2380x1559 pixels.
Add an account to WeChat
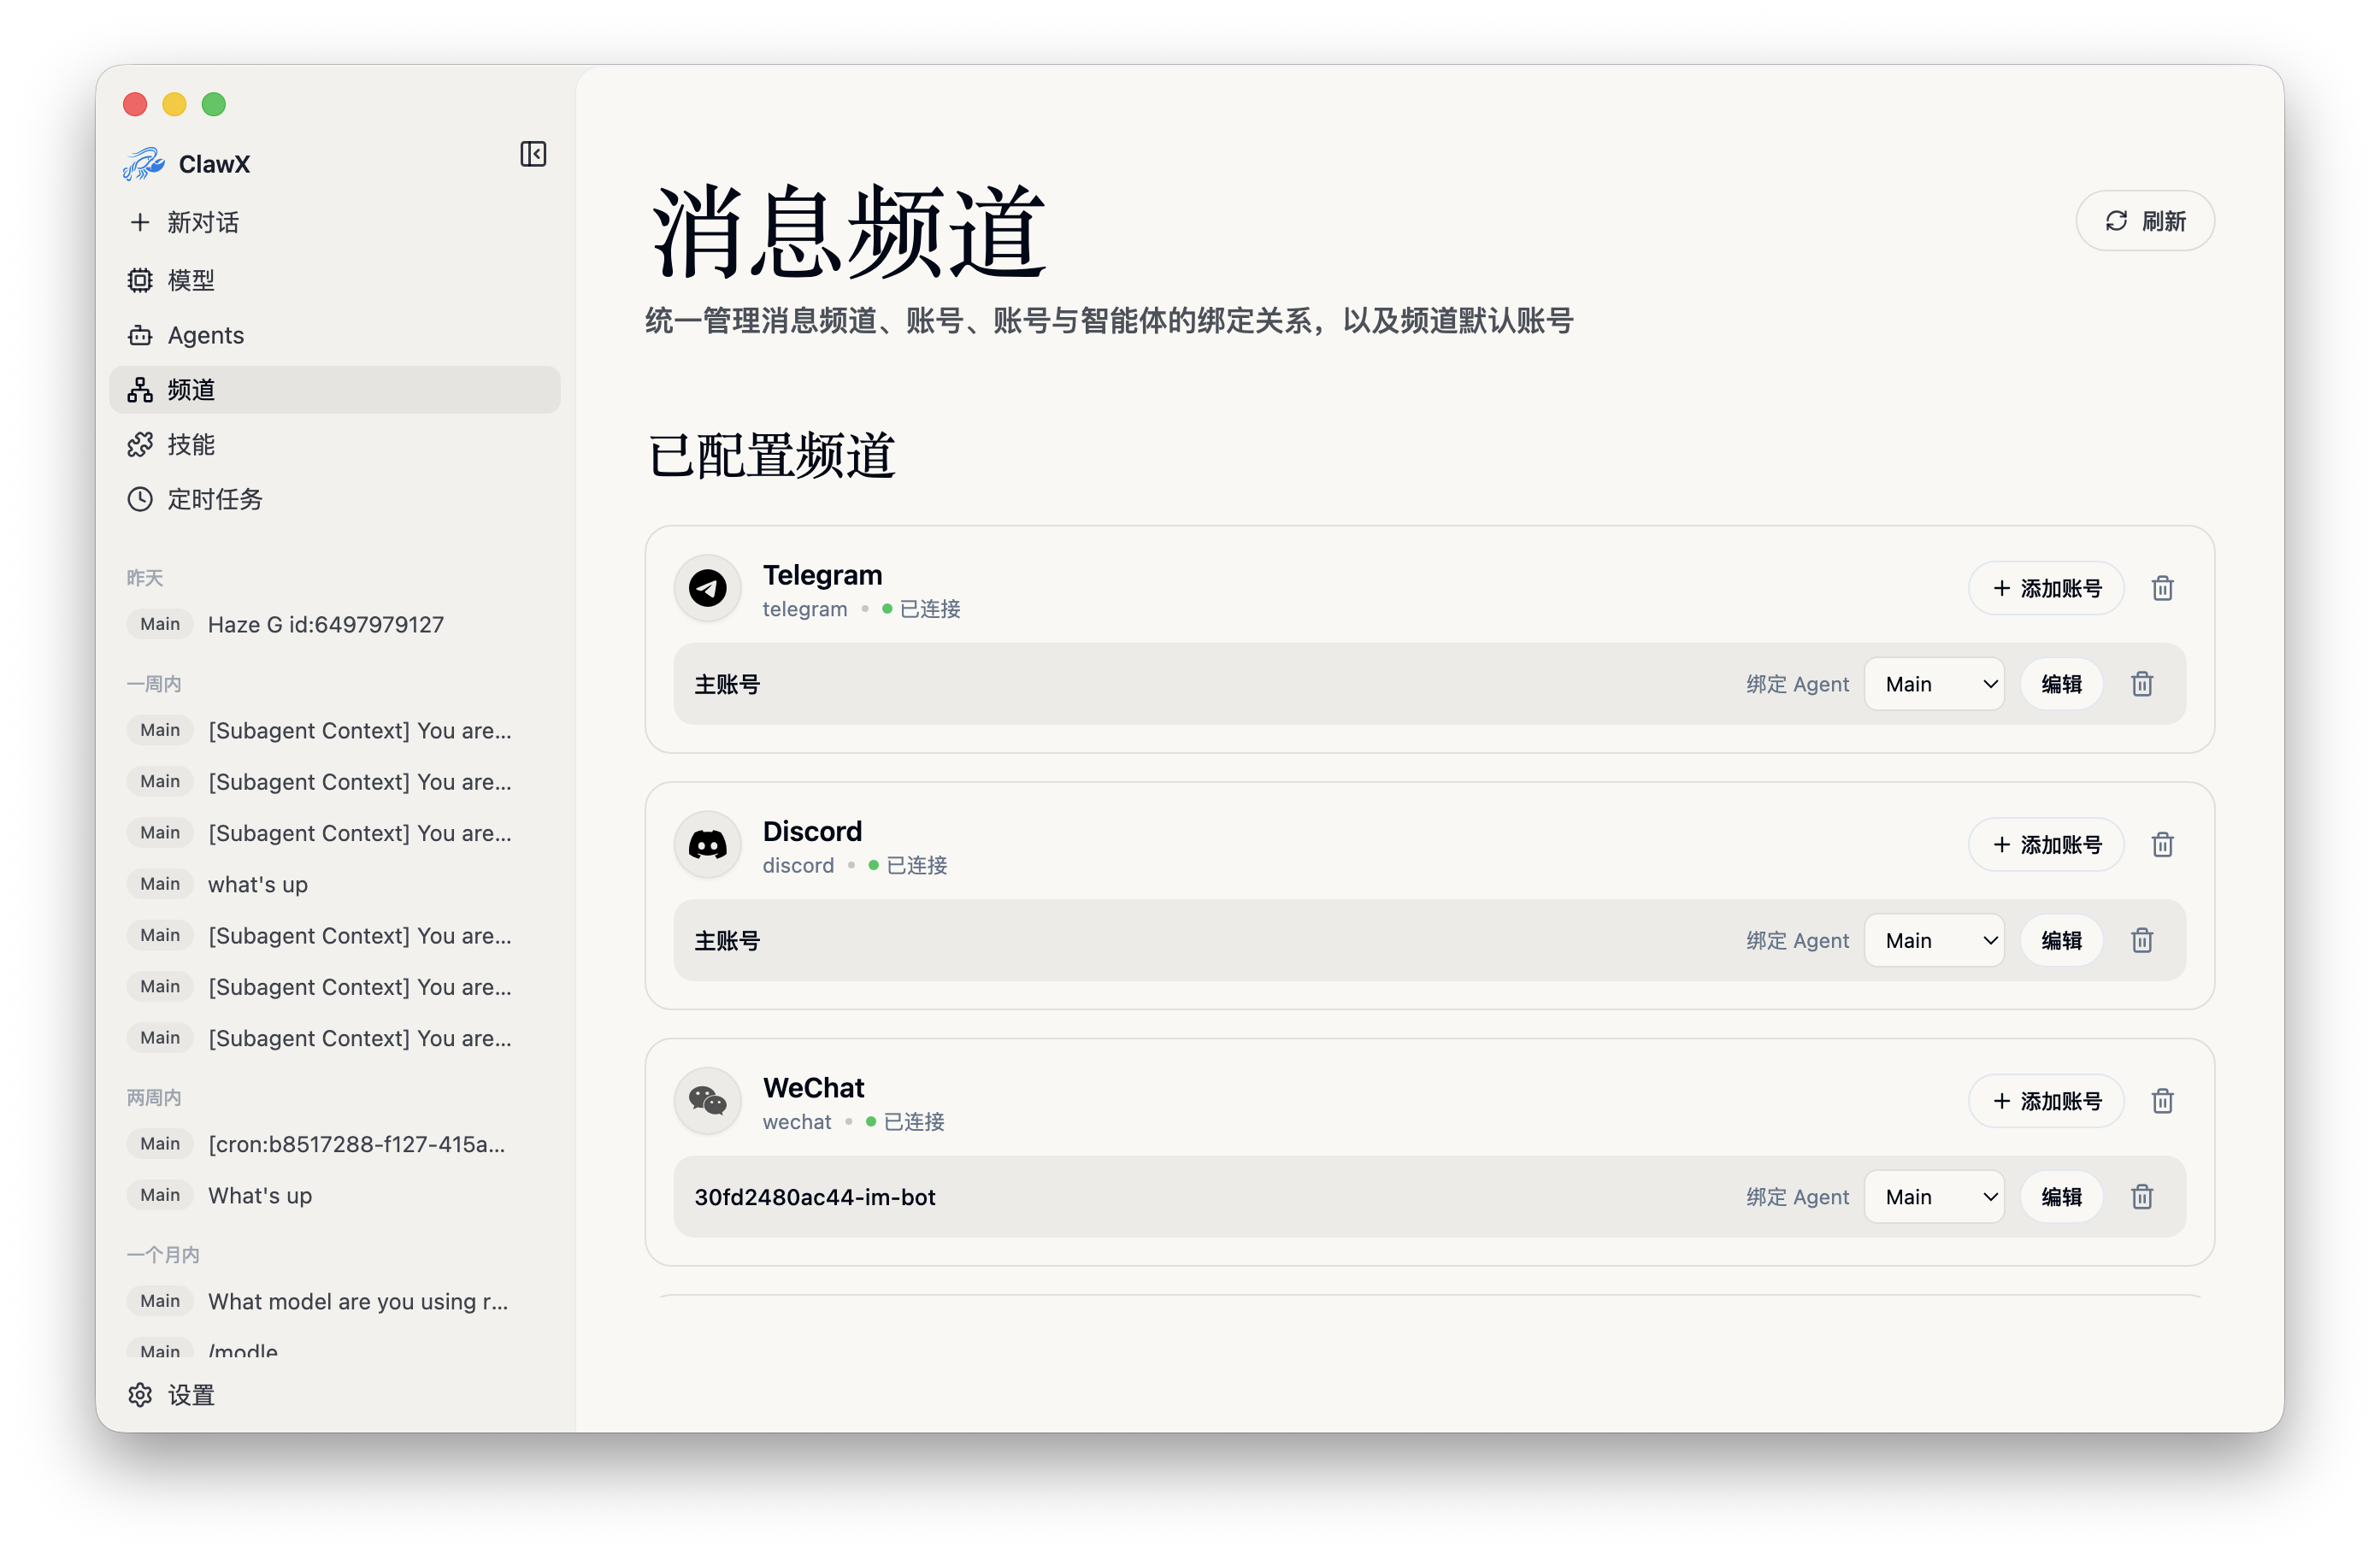pos(2046,1101)
